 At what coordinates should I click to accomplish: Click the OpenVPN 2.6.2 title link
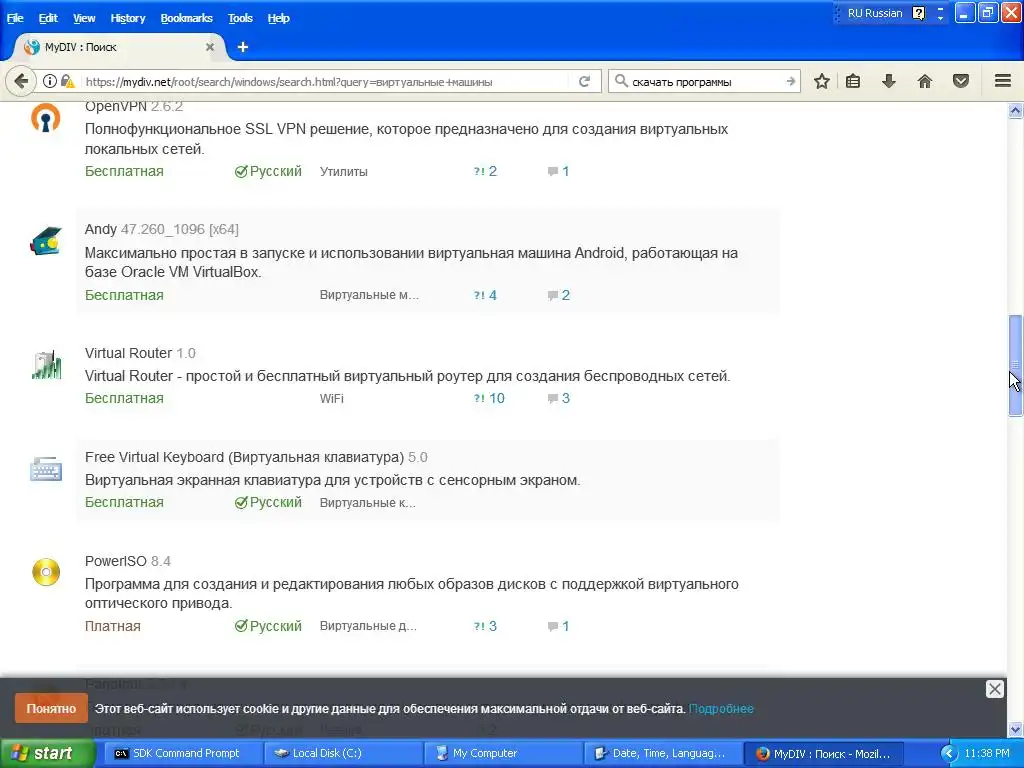tap(133, 106)
